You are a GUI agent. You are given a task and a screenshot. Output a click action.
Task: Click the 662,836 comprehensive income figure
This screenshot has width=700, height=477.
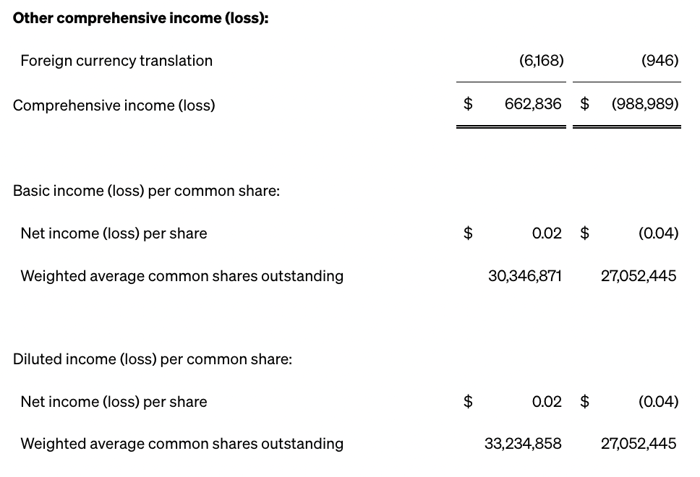click(x=533, y=104)
